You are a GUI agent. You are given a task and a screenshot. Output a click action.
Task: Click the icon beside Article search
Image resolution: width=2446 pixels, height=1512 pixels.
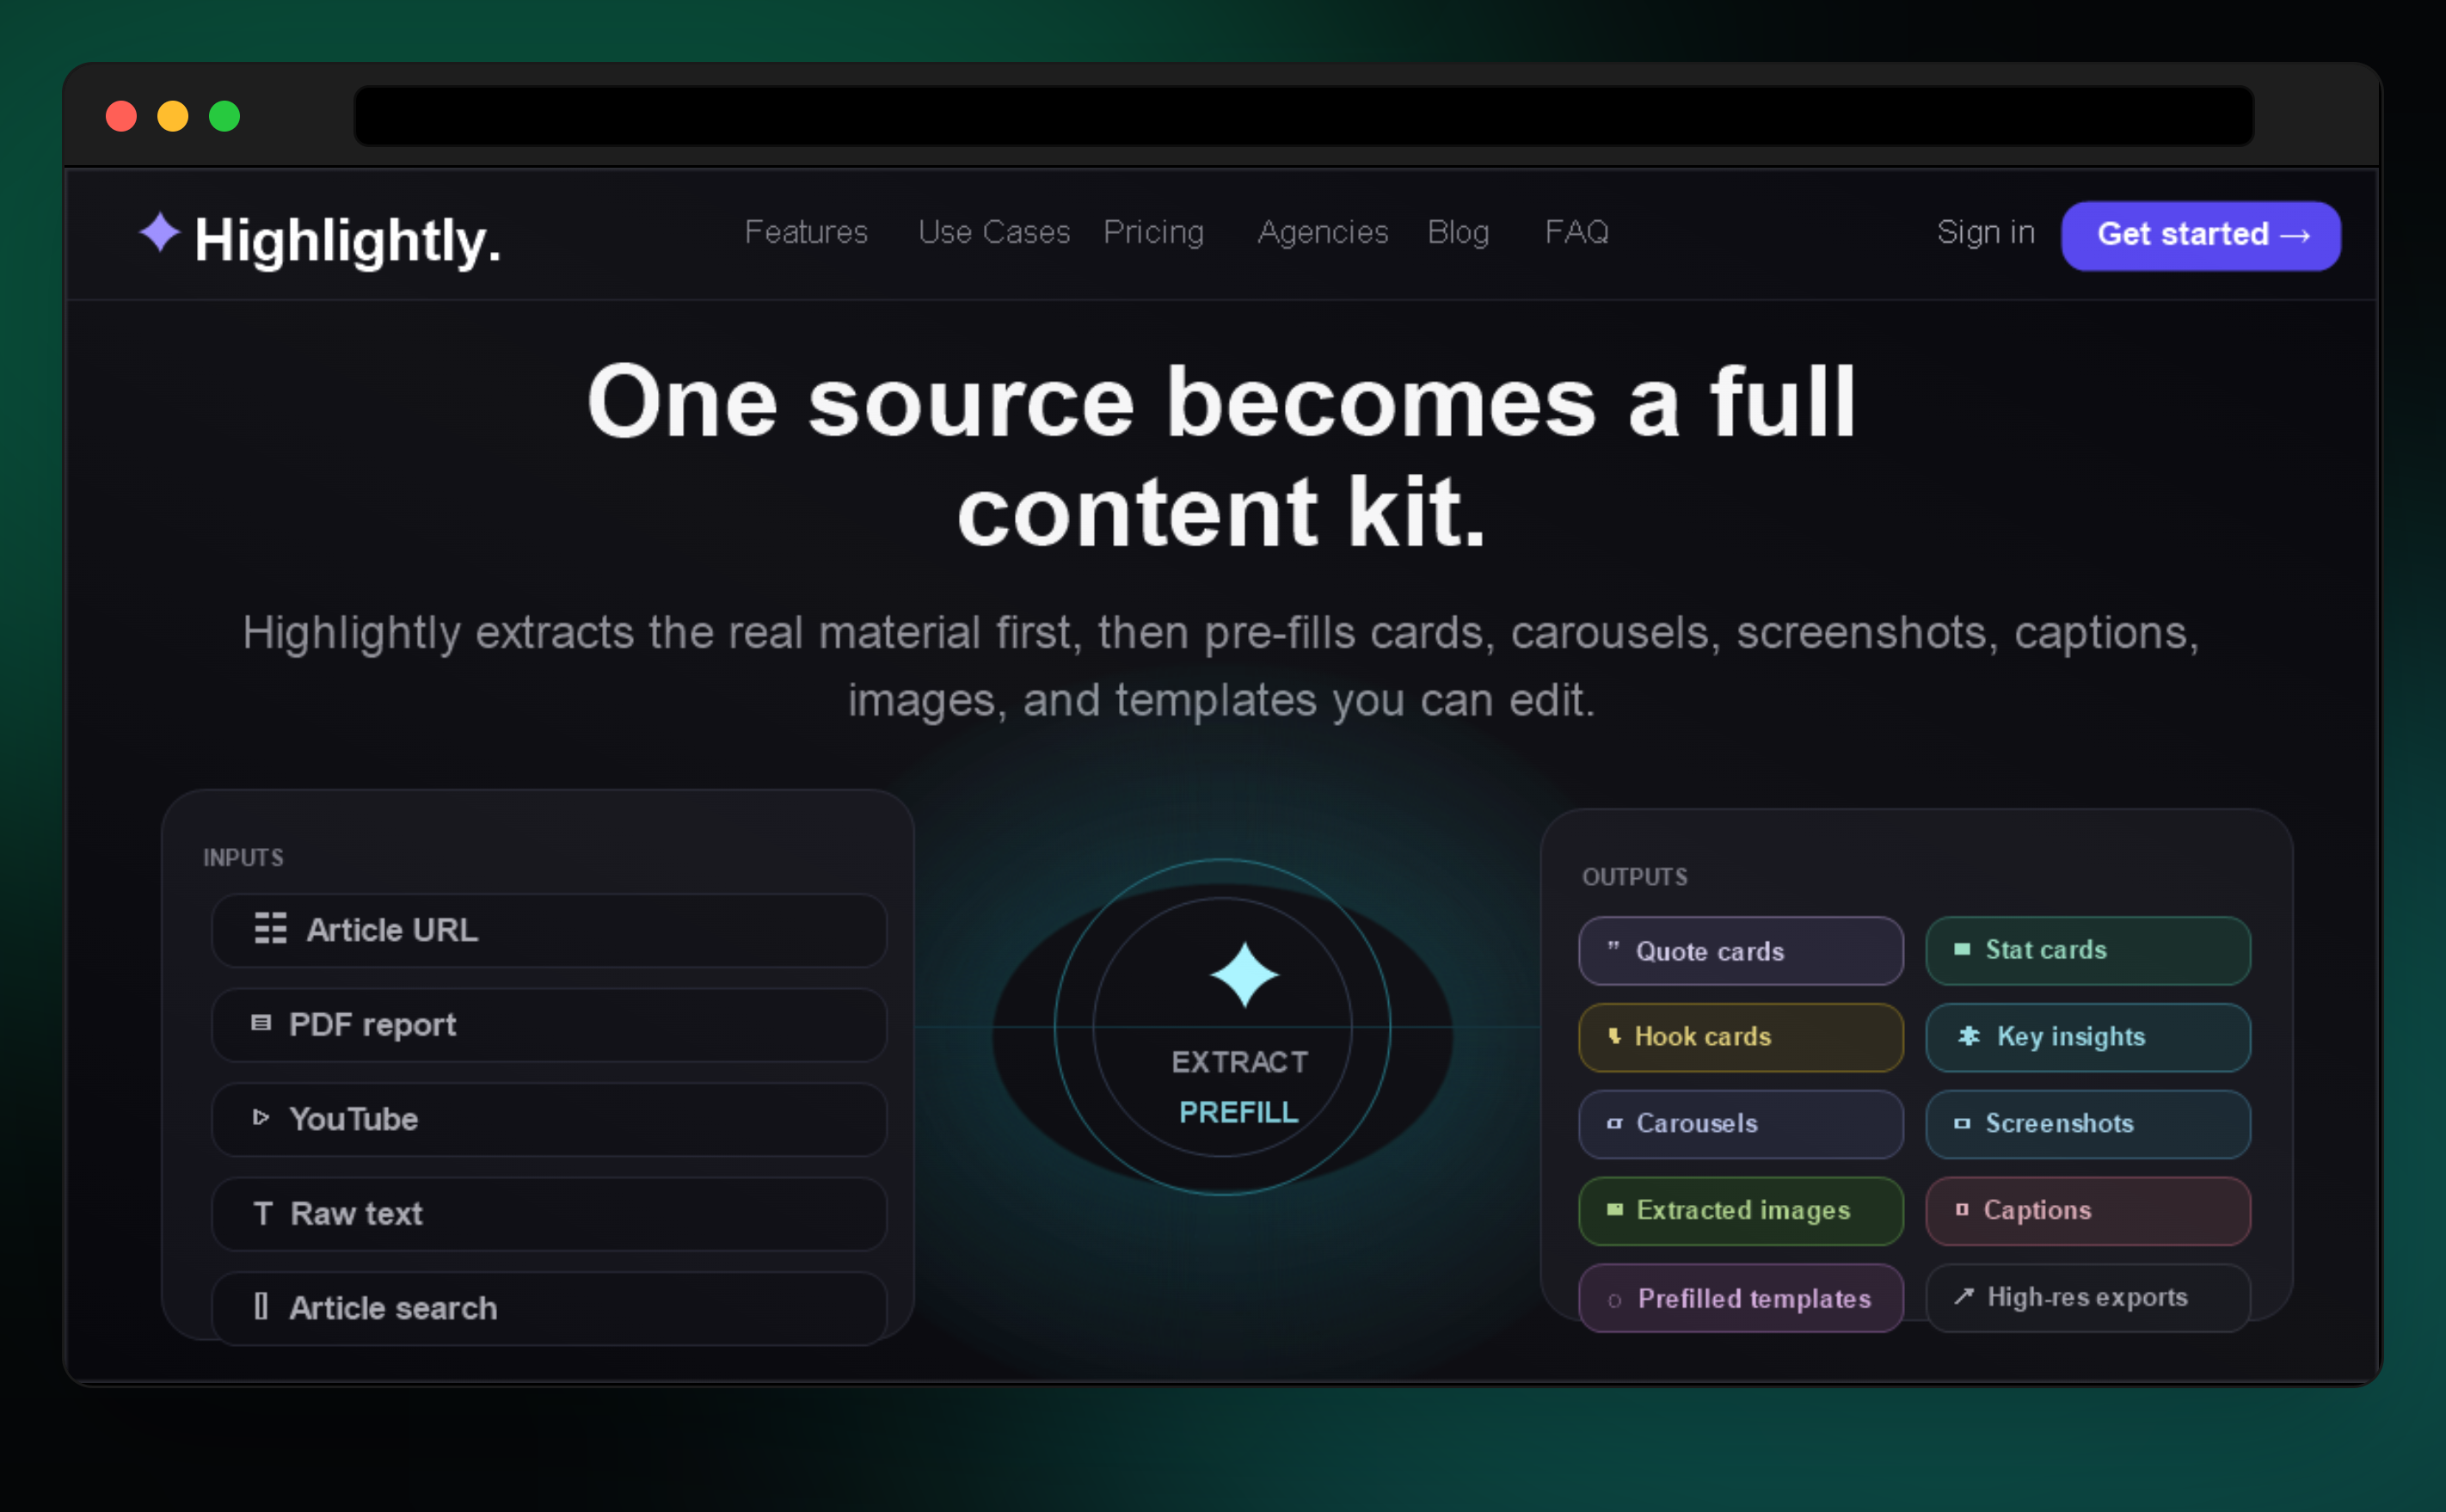point(260,1306)
